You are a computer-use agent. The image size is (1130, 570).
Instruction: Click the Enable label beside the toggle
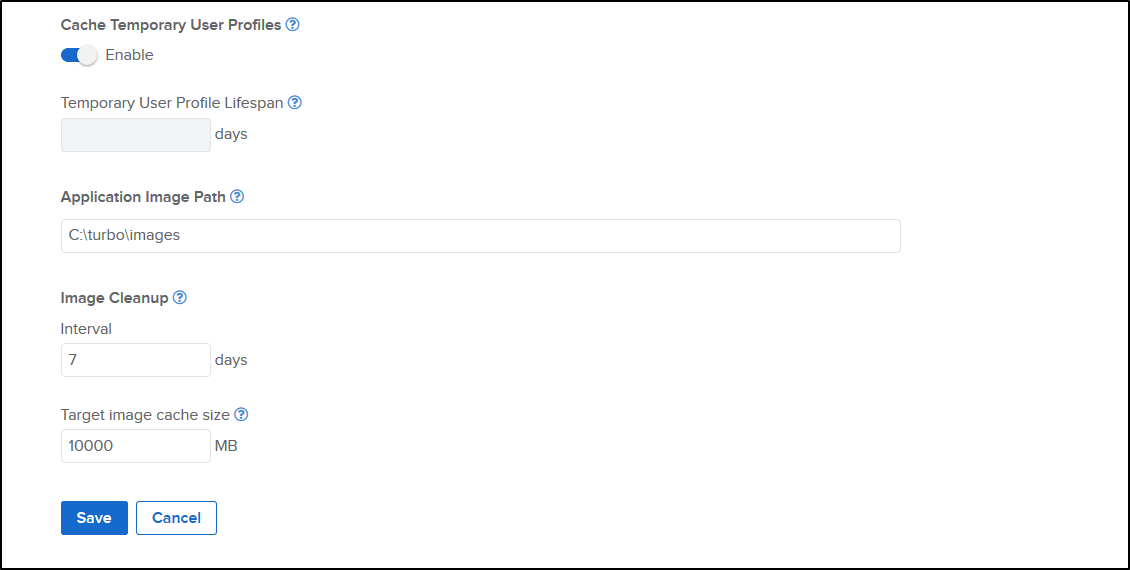pos(129,55)
